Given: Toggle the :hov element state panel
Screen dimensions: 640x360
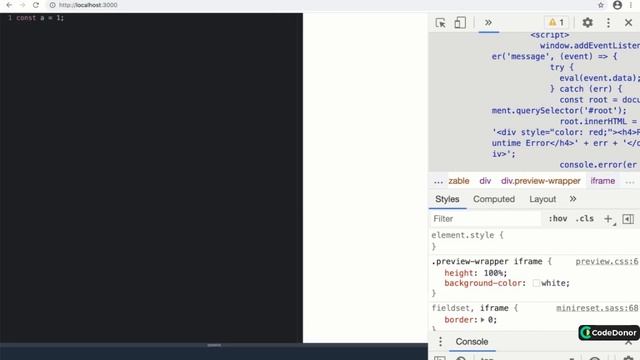Looking at the screenshot, I should click(558, 219).
